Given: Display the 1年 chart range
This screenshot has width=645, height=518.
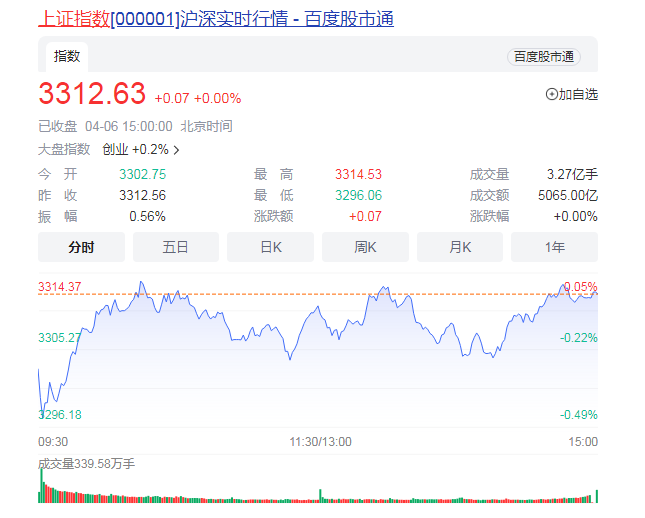Looking at the screenshot, I should 554,247.
